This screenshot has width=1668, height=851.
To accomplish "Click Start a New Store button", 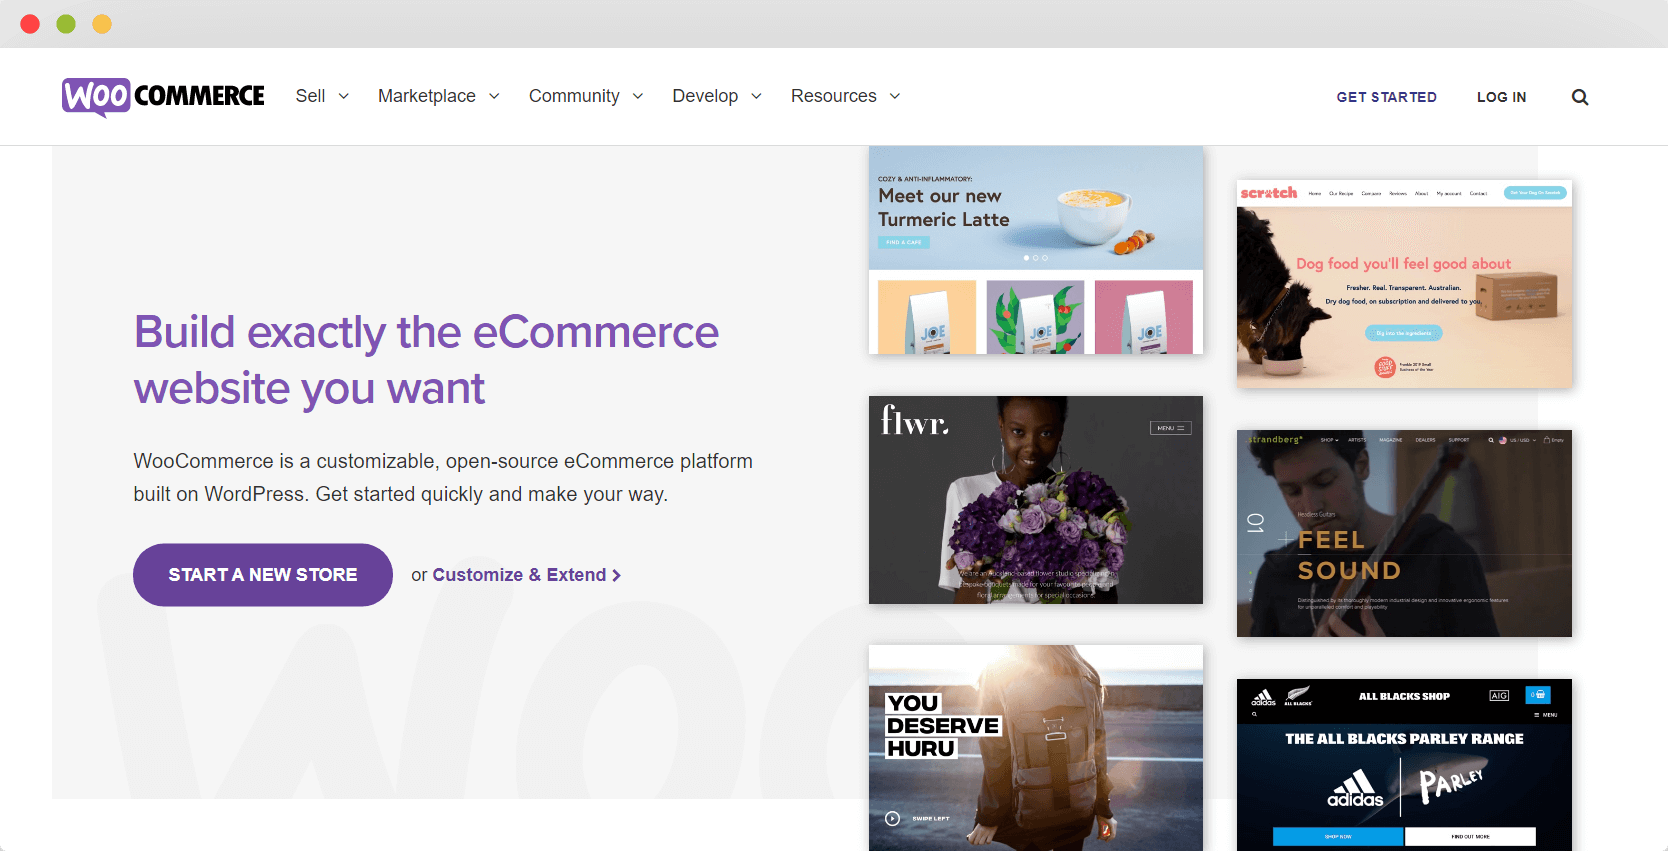I will pyautogui.click(x=263, y=575).
